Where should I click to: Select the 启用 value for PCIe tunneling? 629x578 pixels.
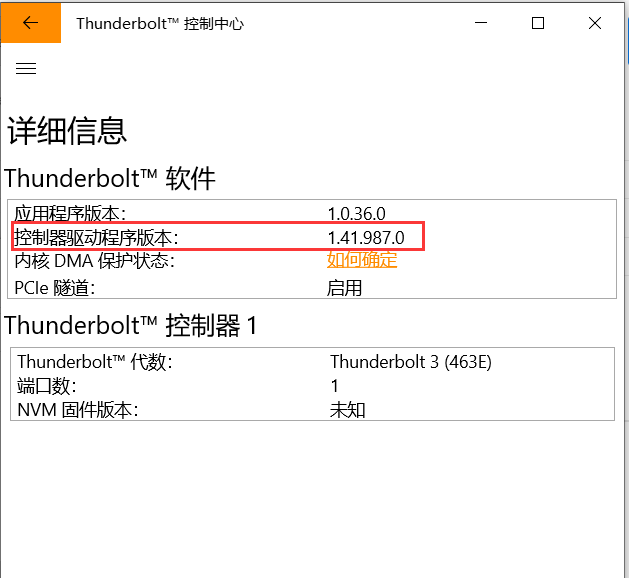pos(344,288)
